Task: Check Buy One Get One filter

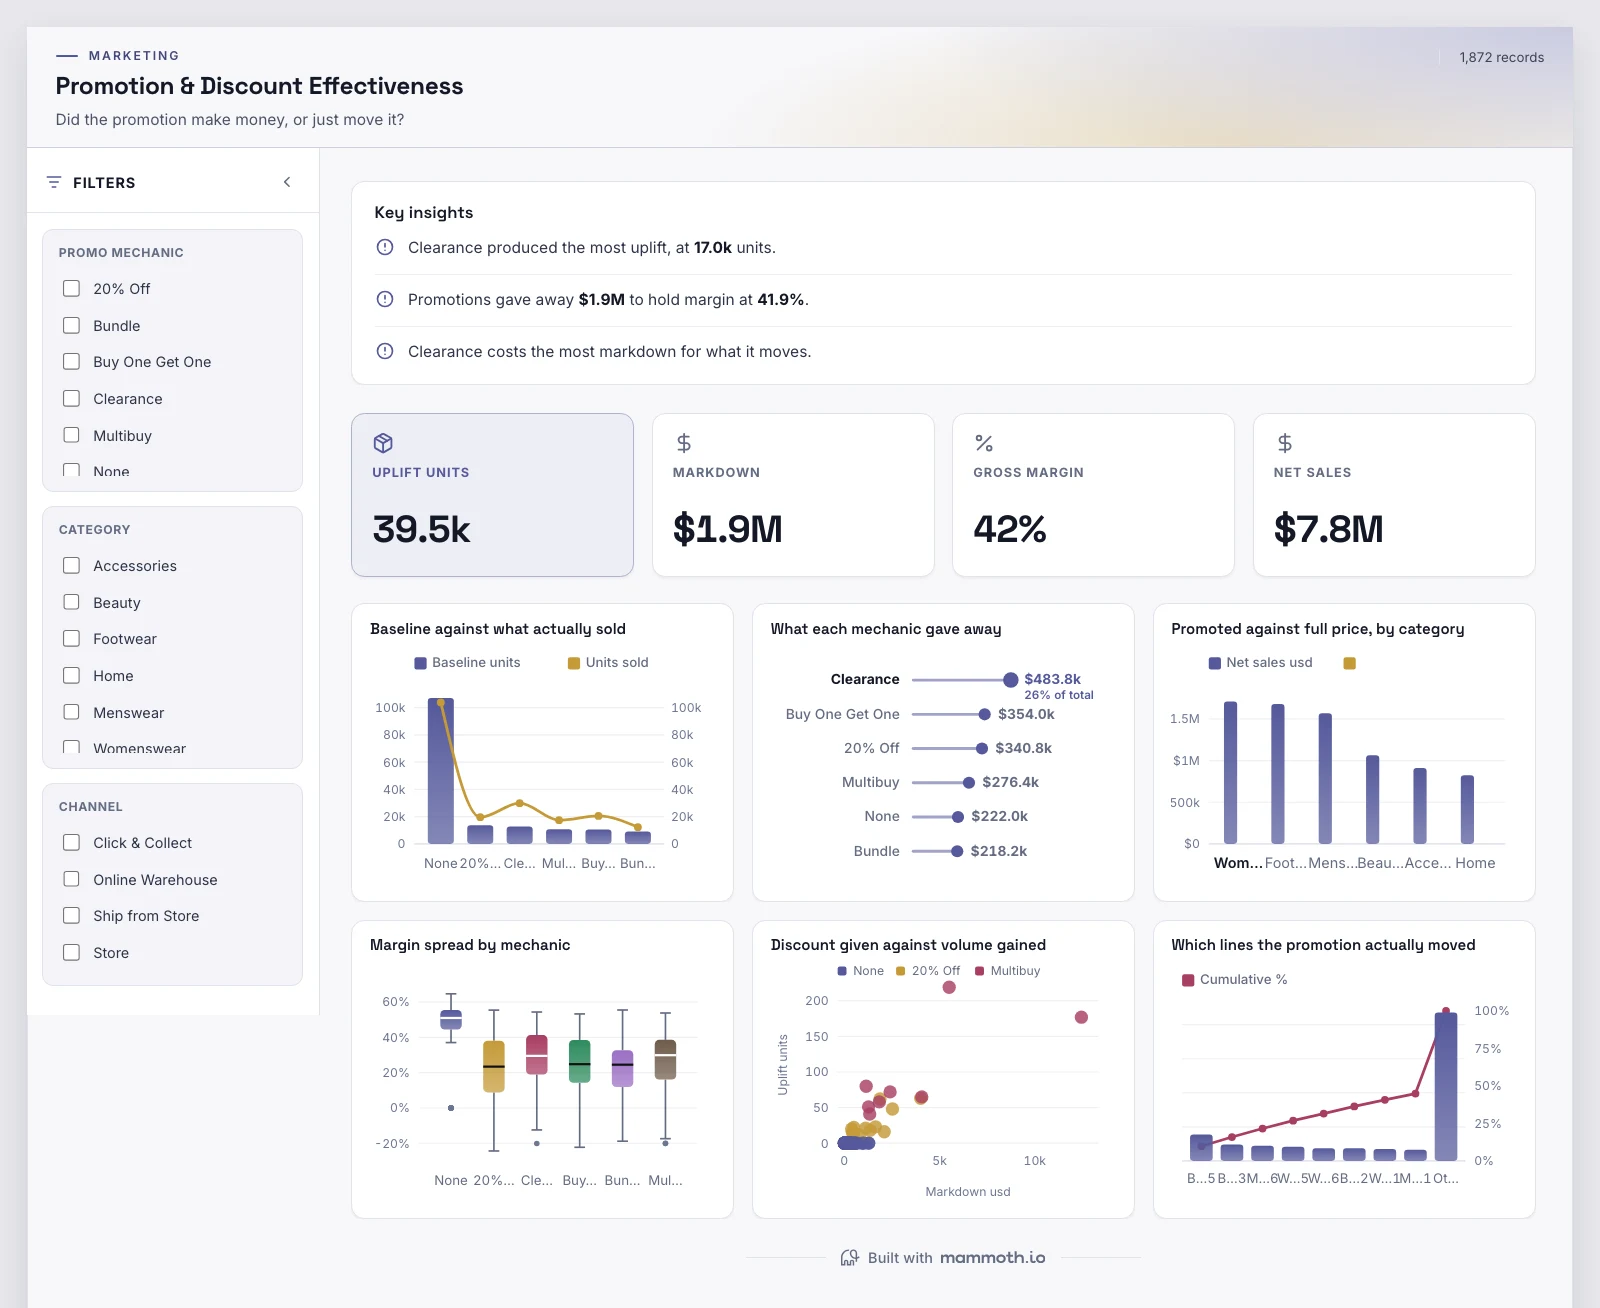Action: 72,362
